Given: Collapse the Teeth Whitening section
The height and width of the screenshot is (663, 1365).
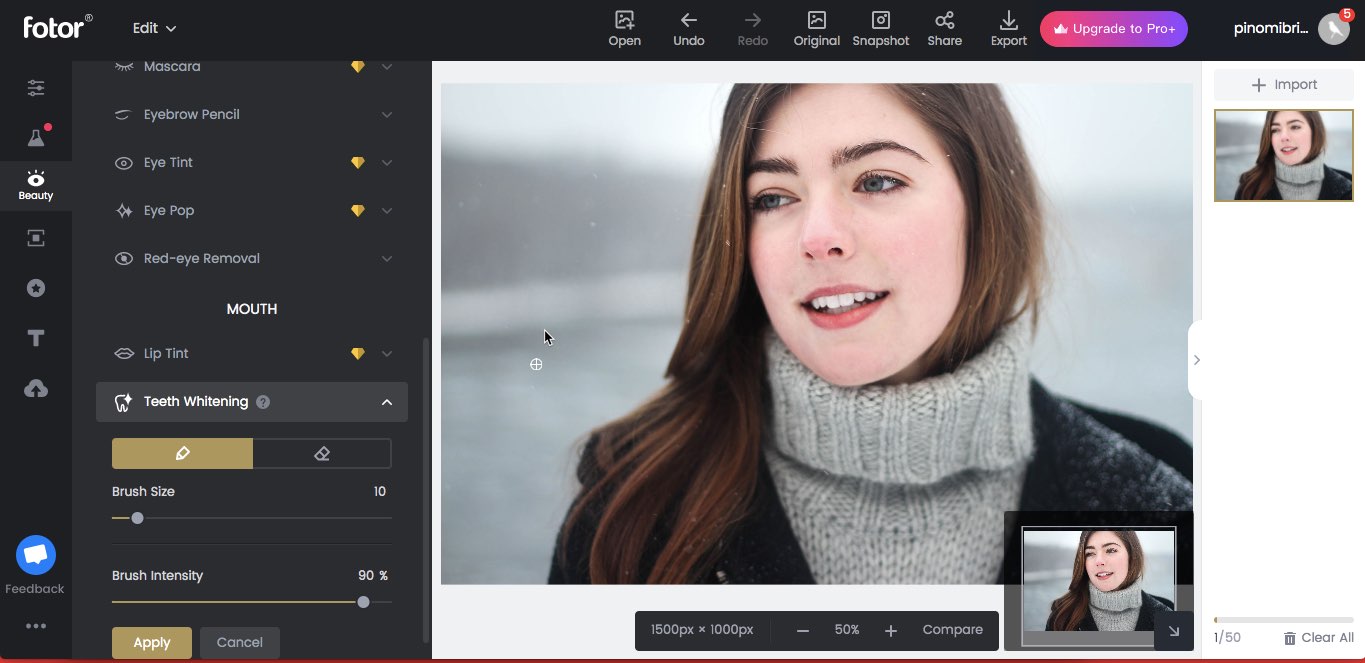Looking at the screenshot, I should [386, 402].
